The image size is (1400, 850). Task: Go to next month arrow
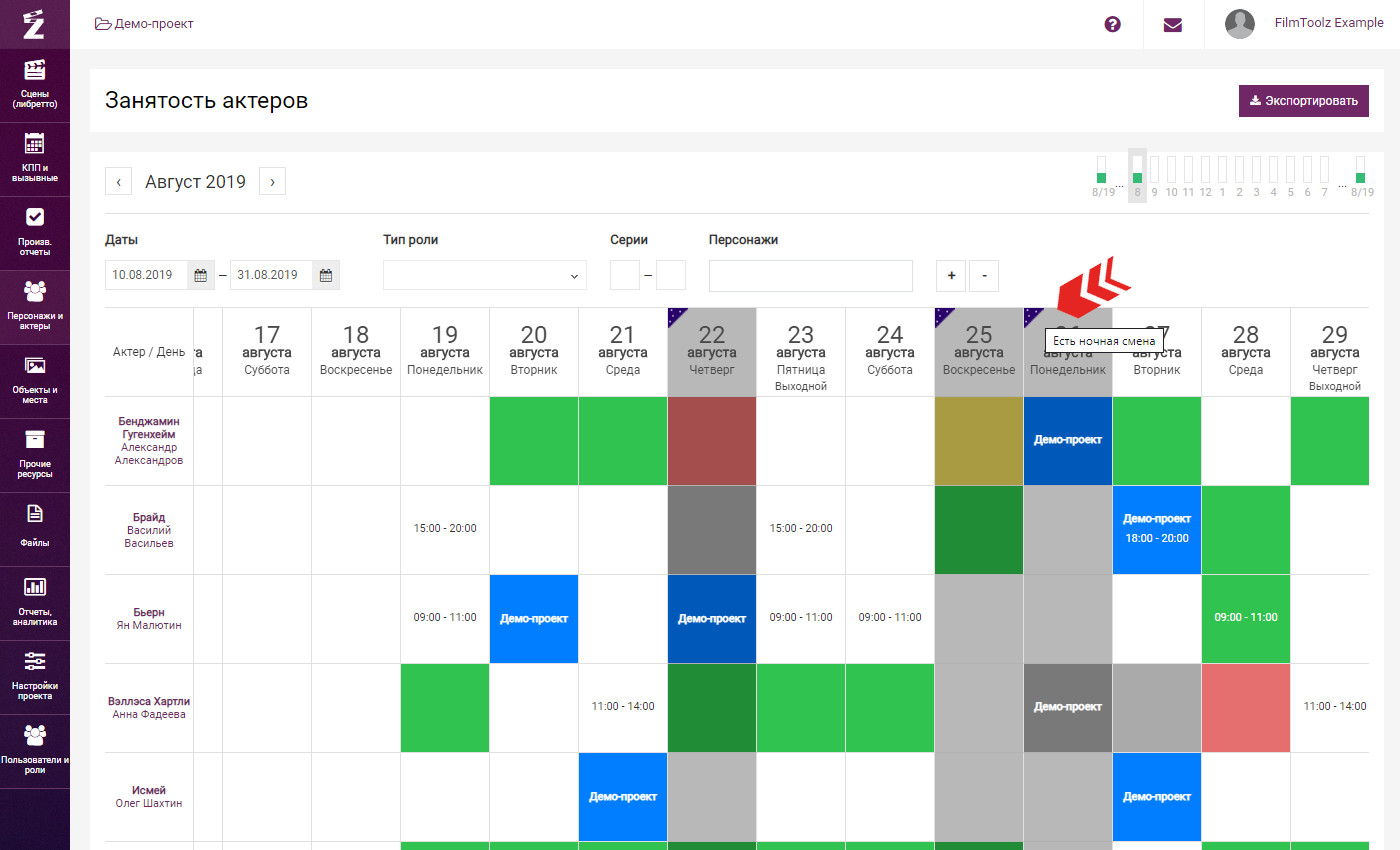tap(272, 182)
